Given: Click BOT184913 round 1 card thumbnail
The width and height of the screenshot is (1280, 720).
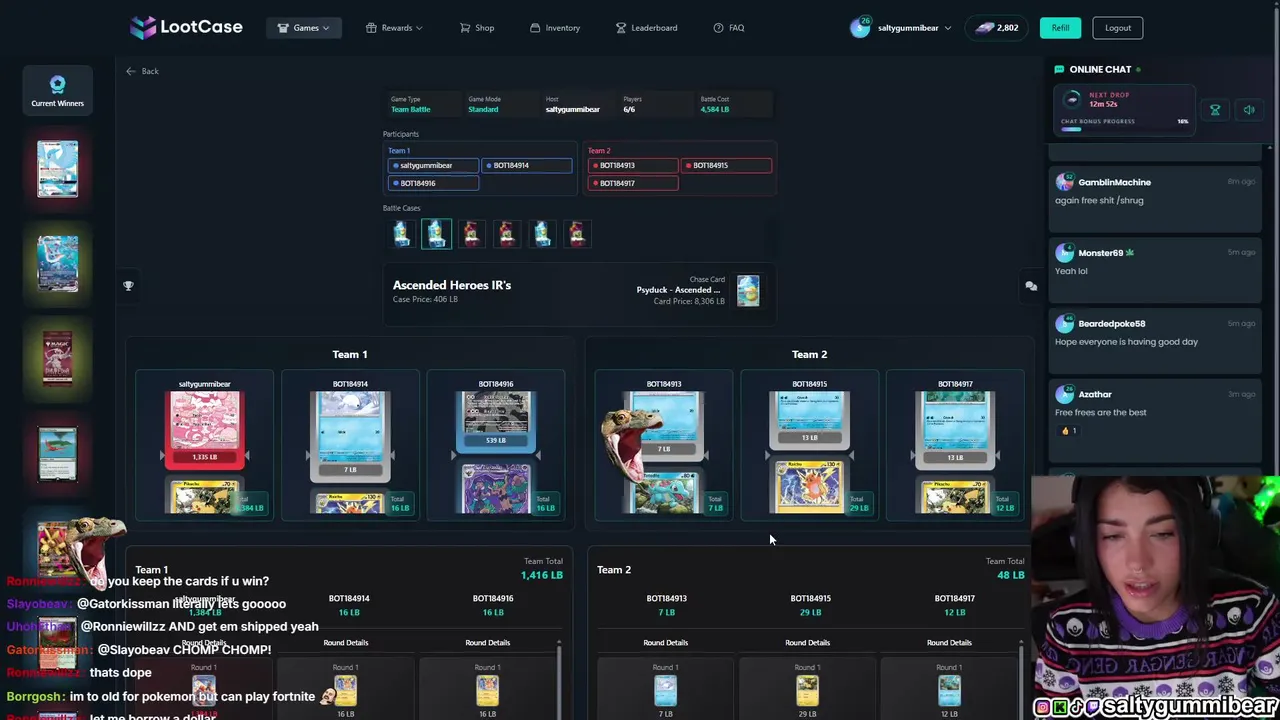Looking at the screenshot, I should point(665,691).
